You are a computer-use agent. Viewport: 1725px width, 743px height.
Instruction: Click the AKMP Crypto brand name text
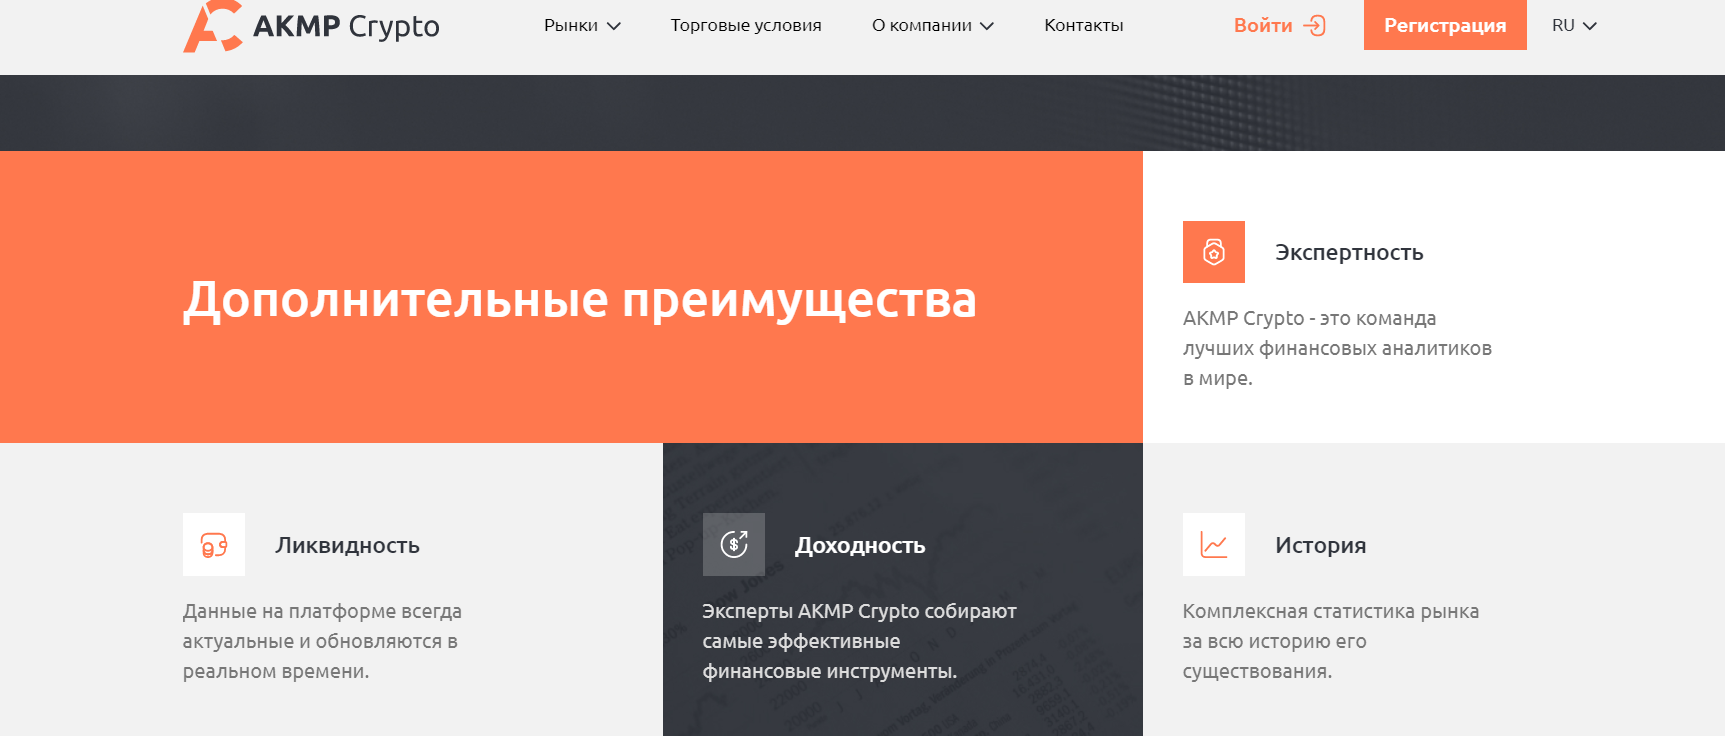point(346,26)
